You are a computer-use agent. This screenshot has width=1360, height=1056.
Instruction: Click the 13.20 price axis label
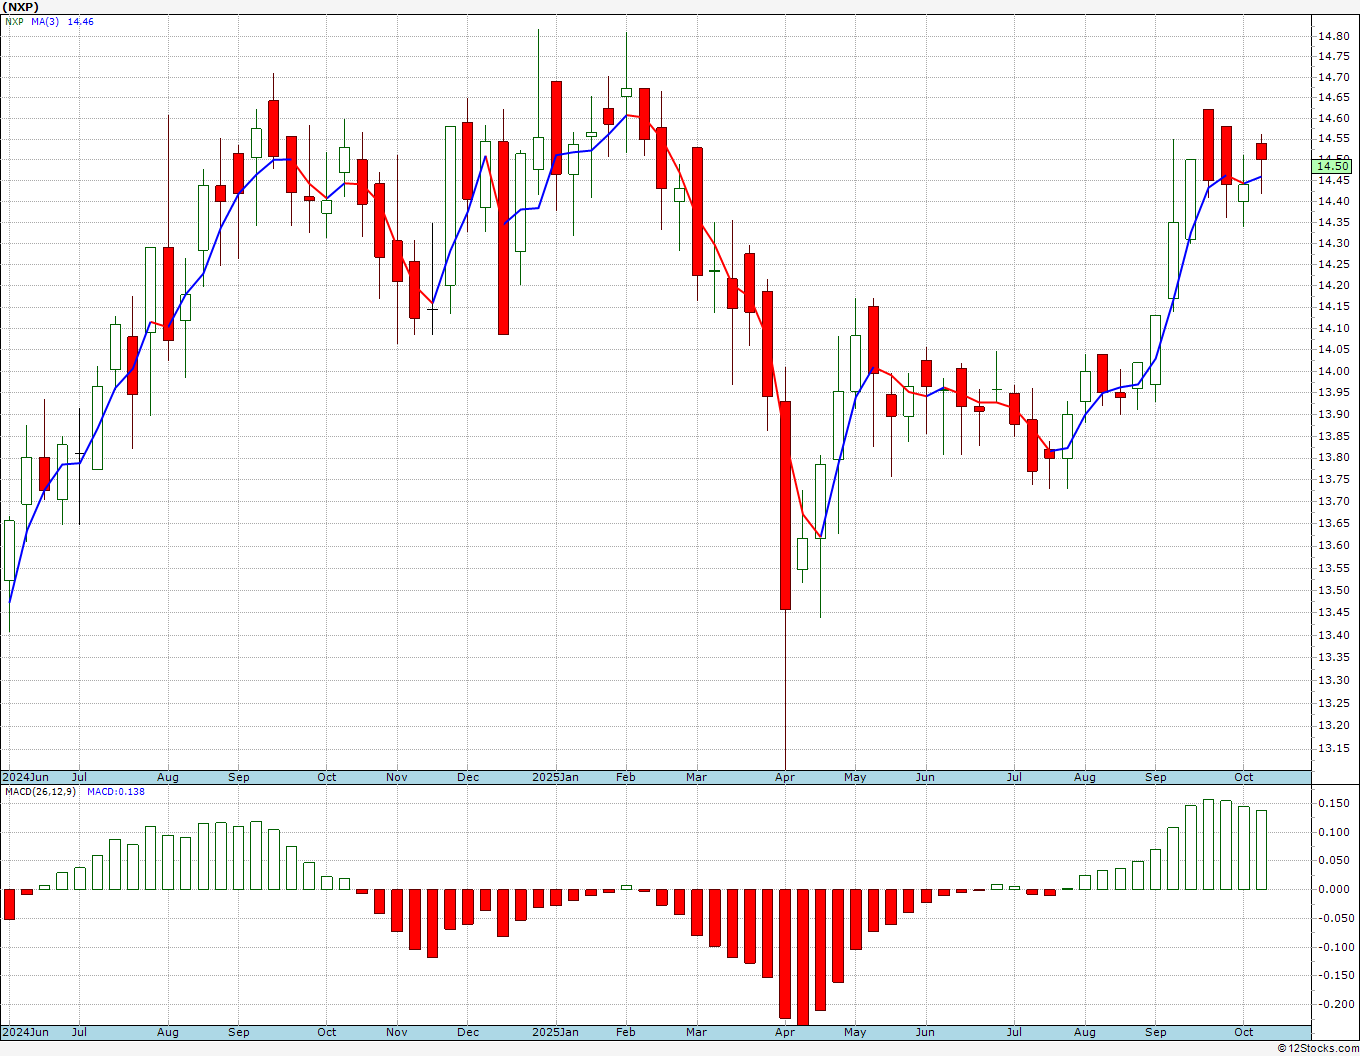pyautogui.click(x=1334, y=725)
